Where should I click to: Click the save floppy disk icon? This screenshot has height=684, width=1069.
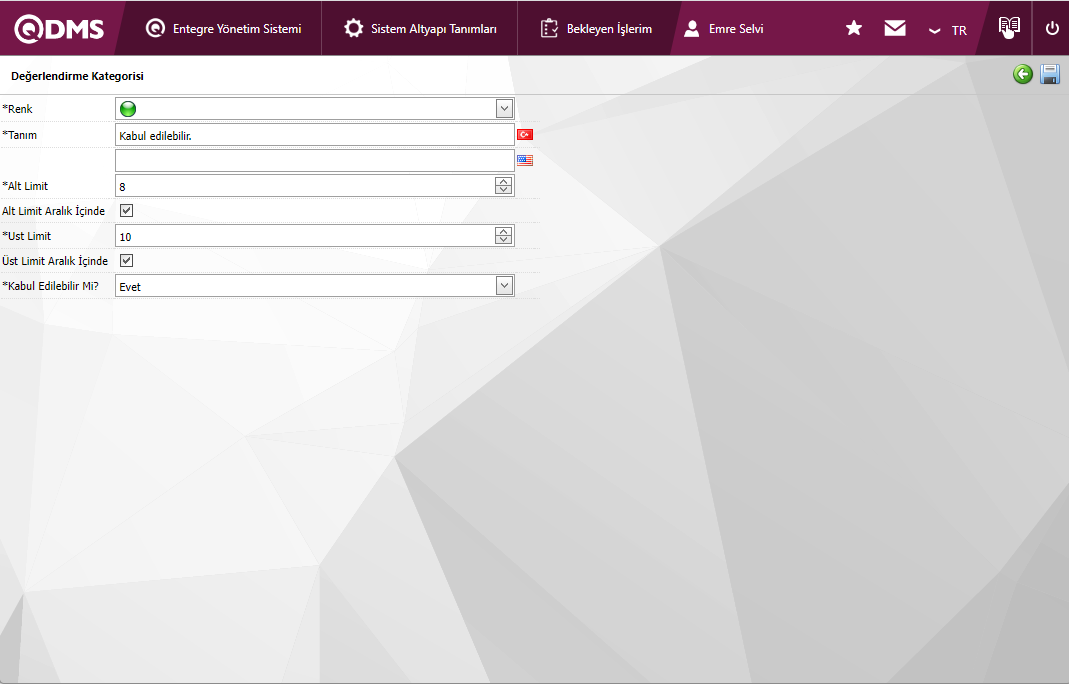[x=1050, y=74]
